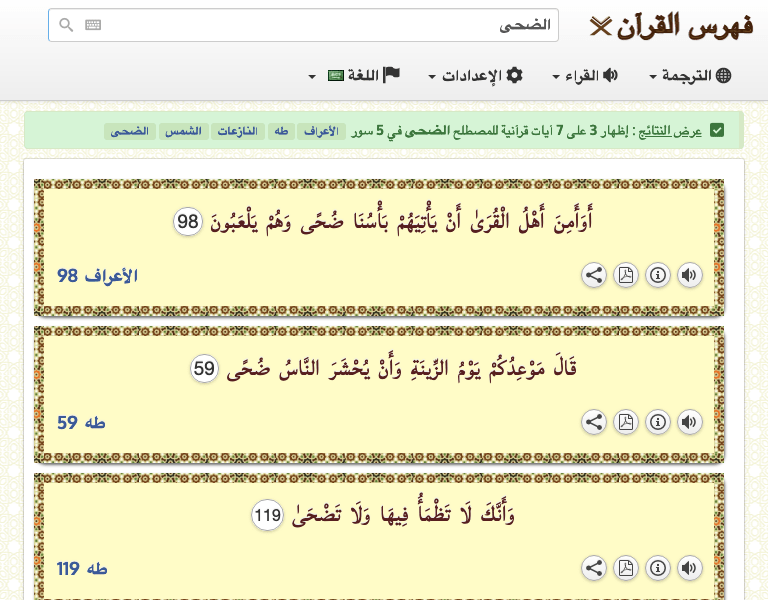Export Al-A'raf verse 98 as PDF
The height and width of the screenshot is (600, 768).
pyautogui.click(x=626, y=276)
